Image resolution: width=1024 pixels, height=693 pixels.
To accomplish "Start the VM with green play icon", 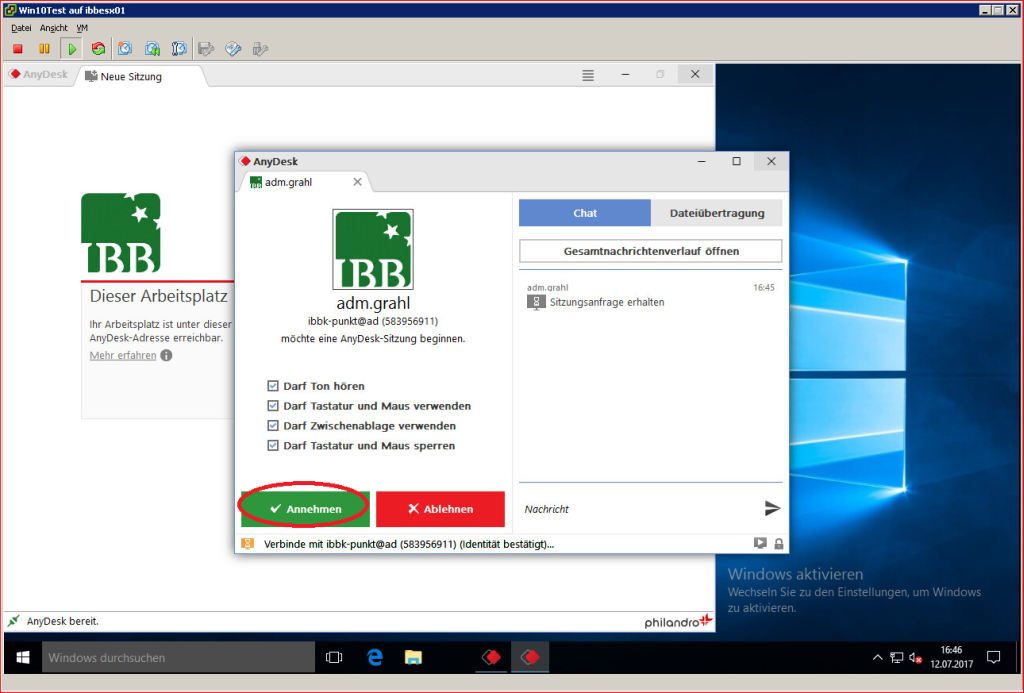I will point(72,49).
